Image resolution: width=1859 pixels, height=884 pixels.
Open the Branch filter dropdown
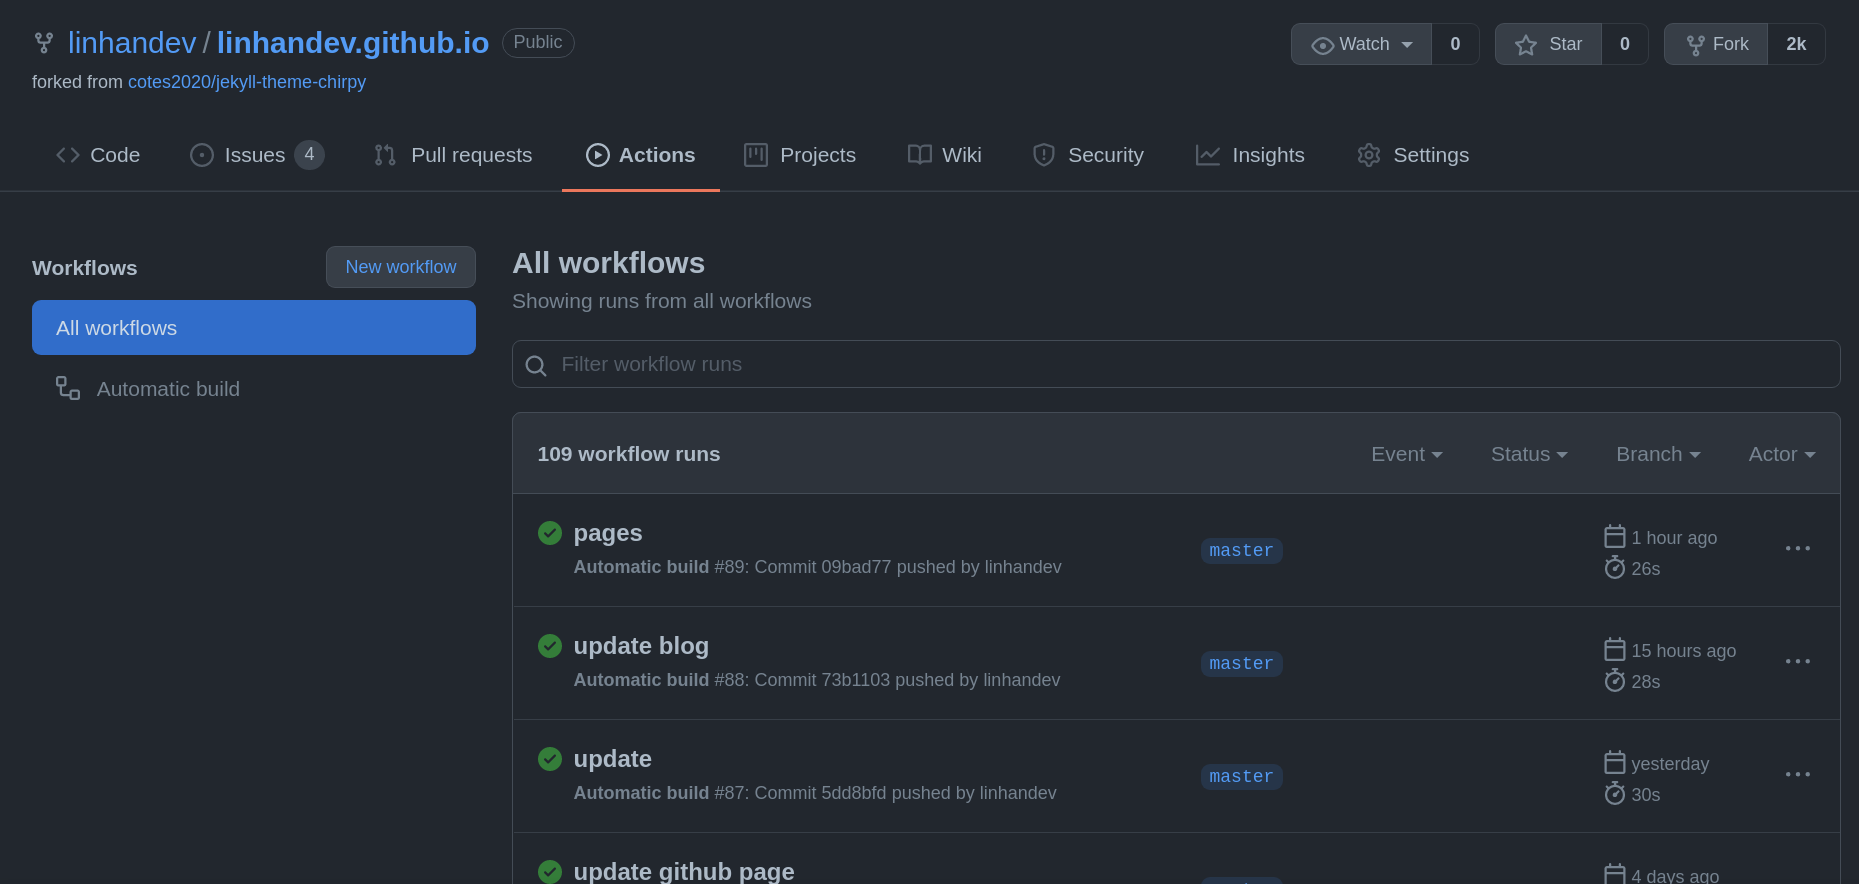(1657, 455)
